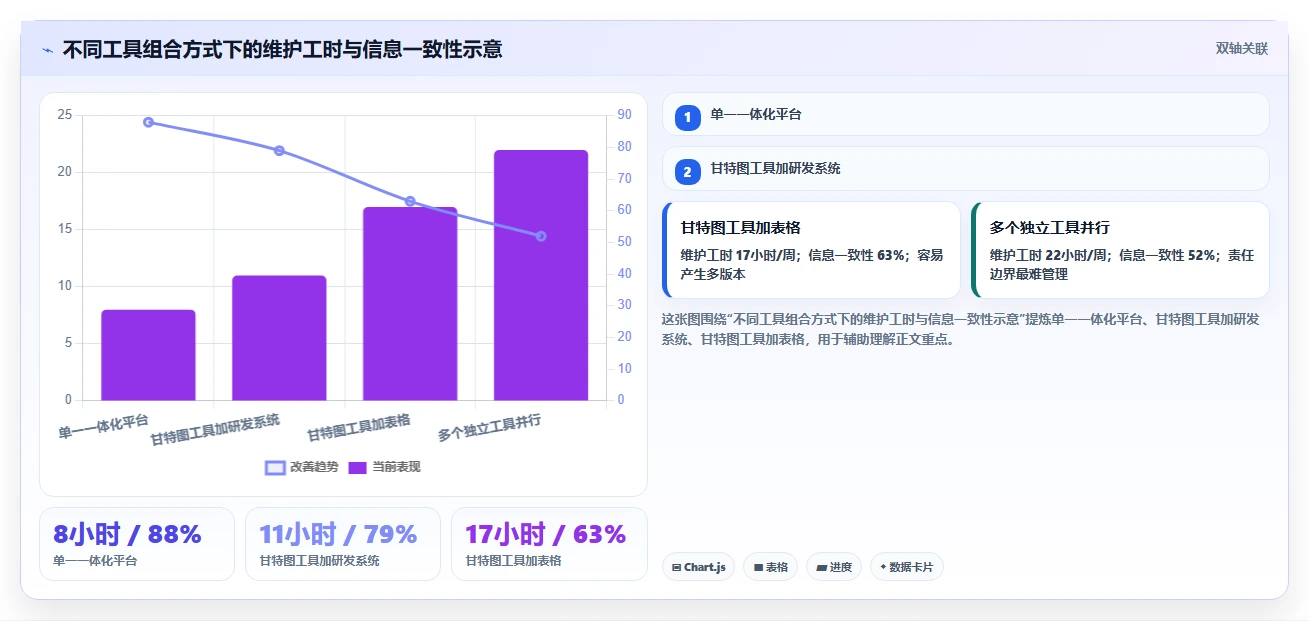This screenshot has height=621, width=1309.
Task: Select the 数据卡片 tag
Action: 906,567
